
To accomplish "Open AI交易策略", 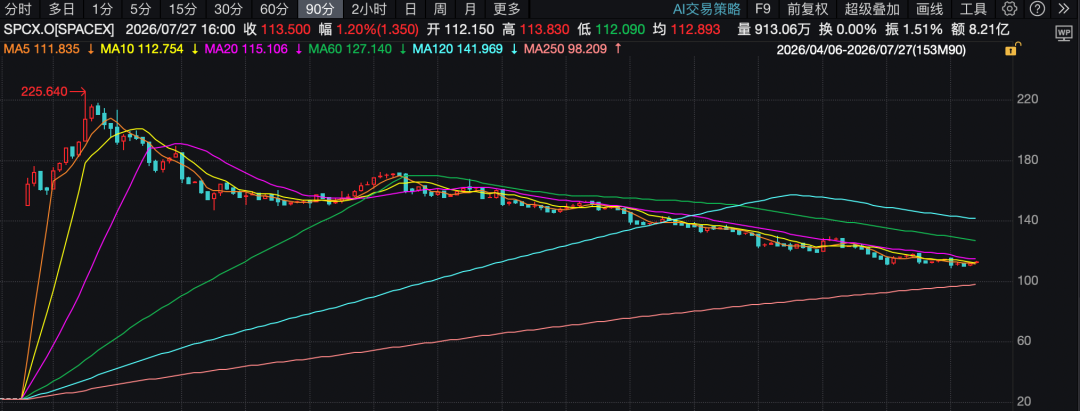I will pyautogui.click(x=707, y=9).
